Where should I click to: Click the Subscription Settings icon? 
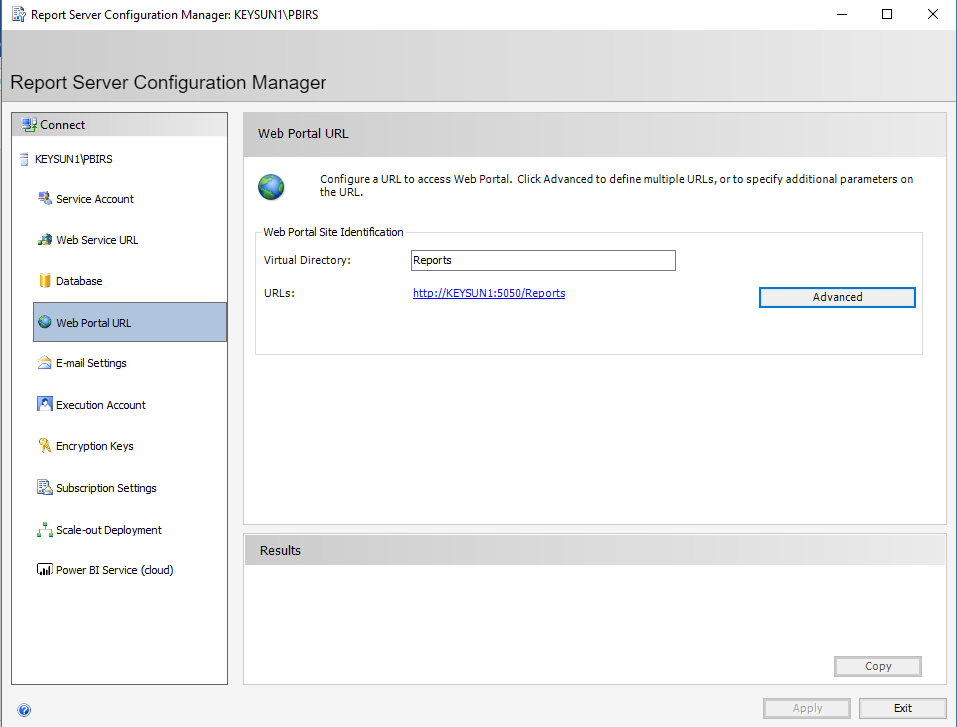point(44,488)
